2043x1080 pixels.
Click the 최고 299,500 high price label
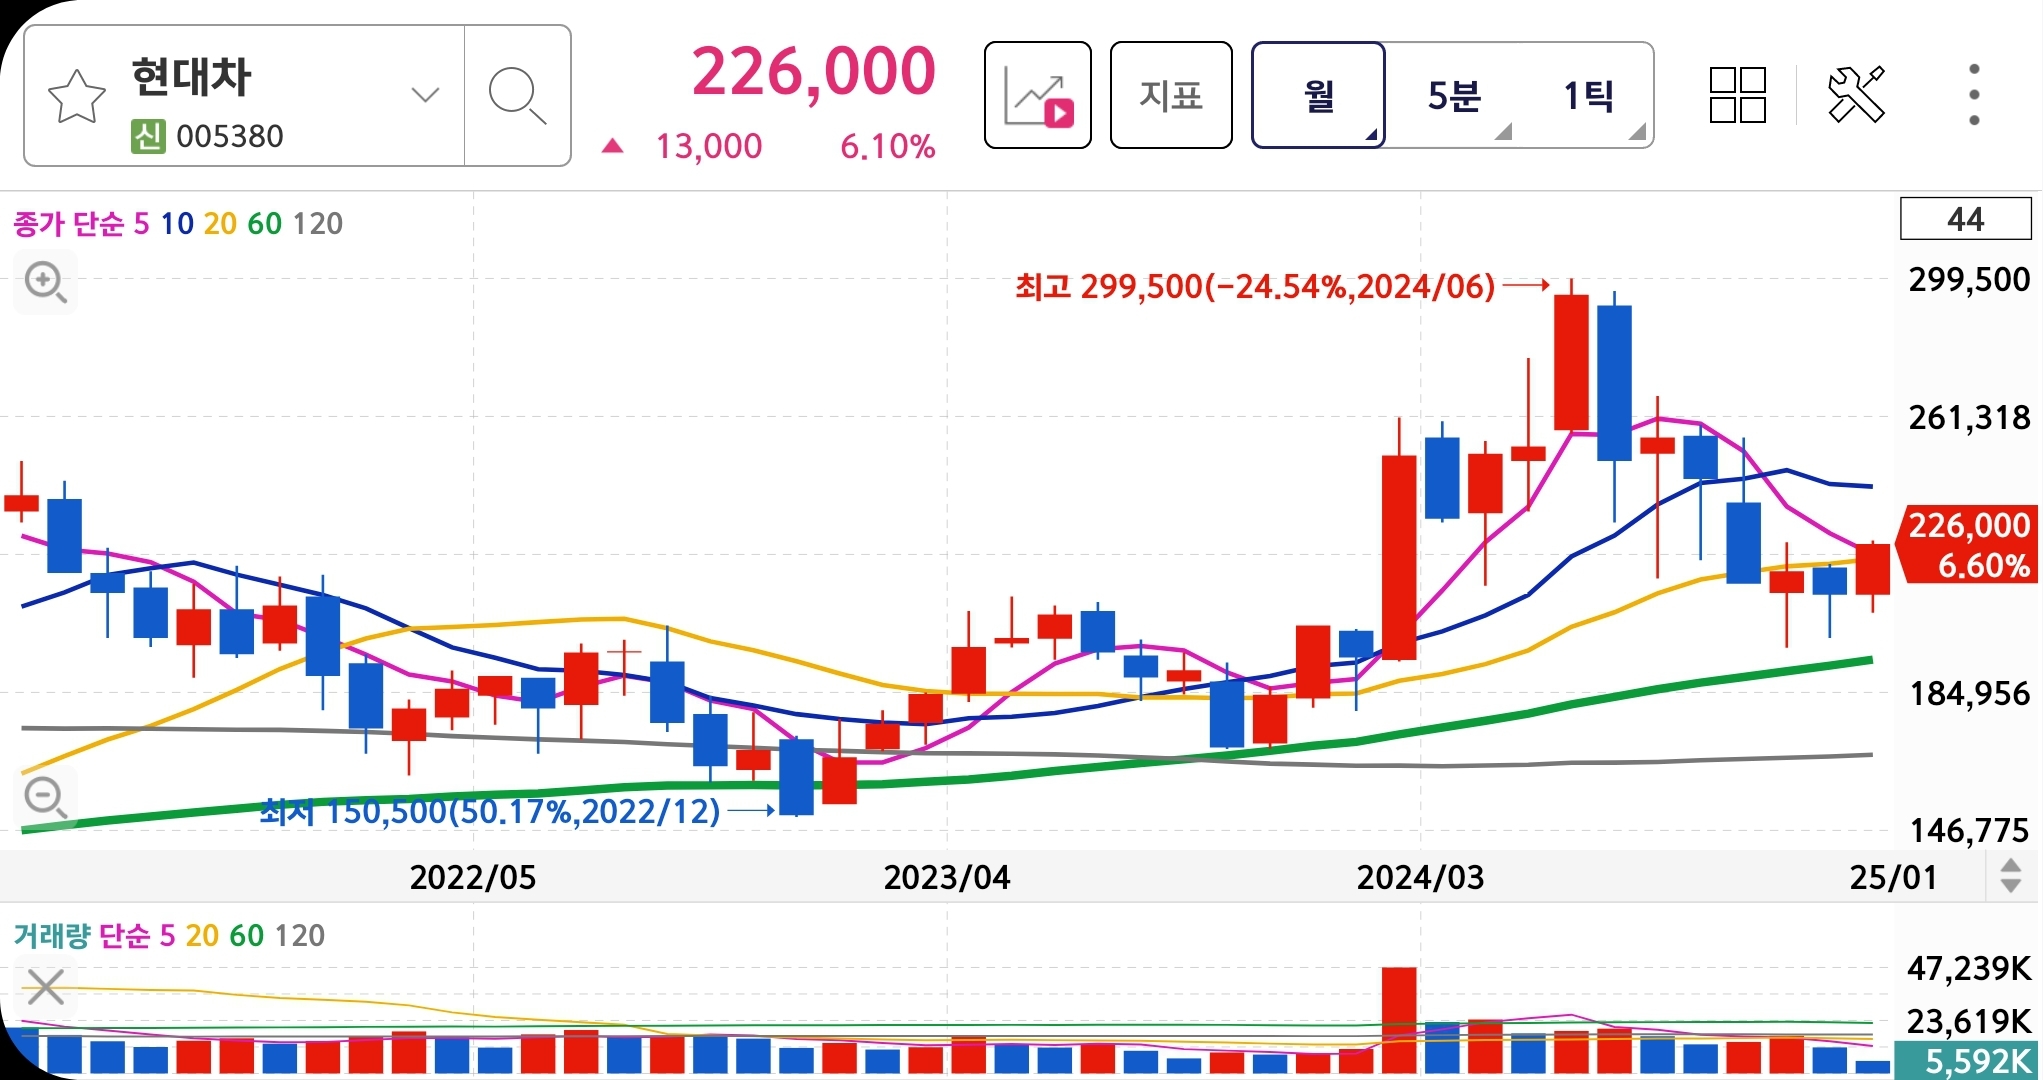click(1255, 287)
